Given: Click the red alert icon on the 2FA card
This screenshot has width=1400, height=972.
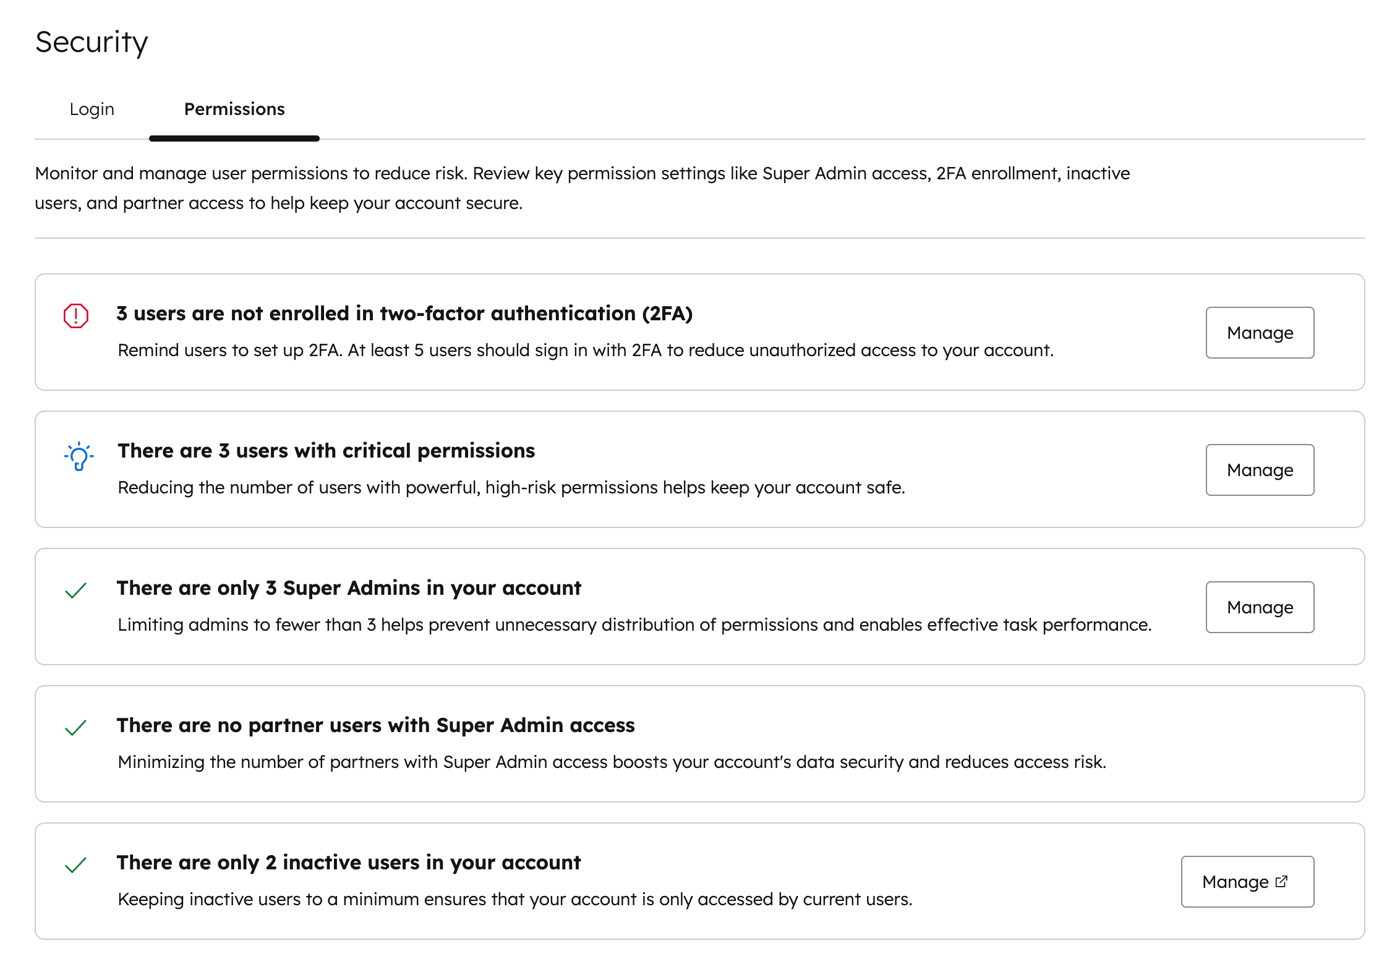Looking at the screenshot, I should pos(75,315).
